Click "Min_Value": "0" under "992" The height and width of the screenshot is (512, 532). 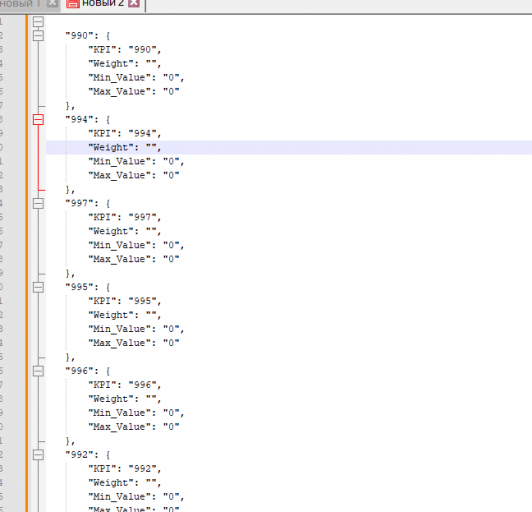(136, 497)
